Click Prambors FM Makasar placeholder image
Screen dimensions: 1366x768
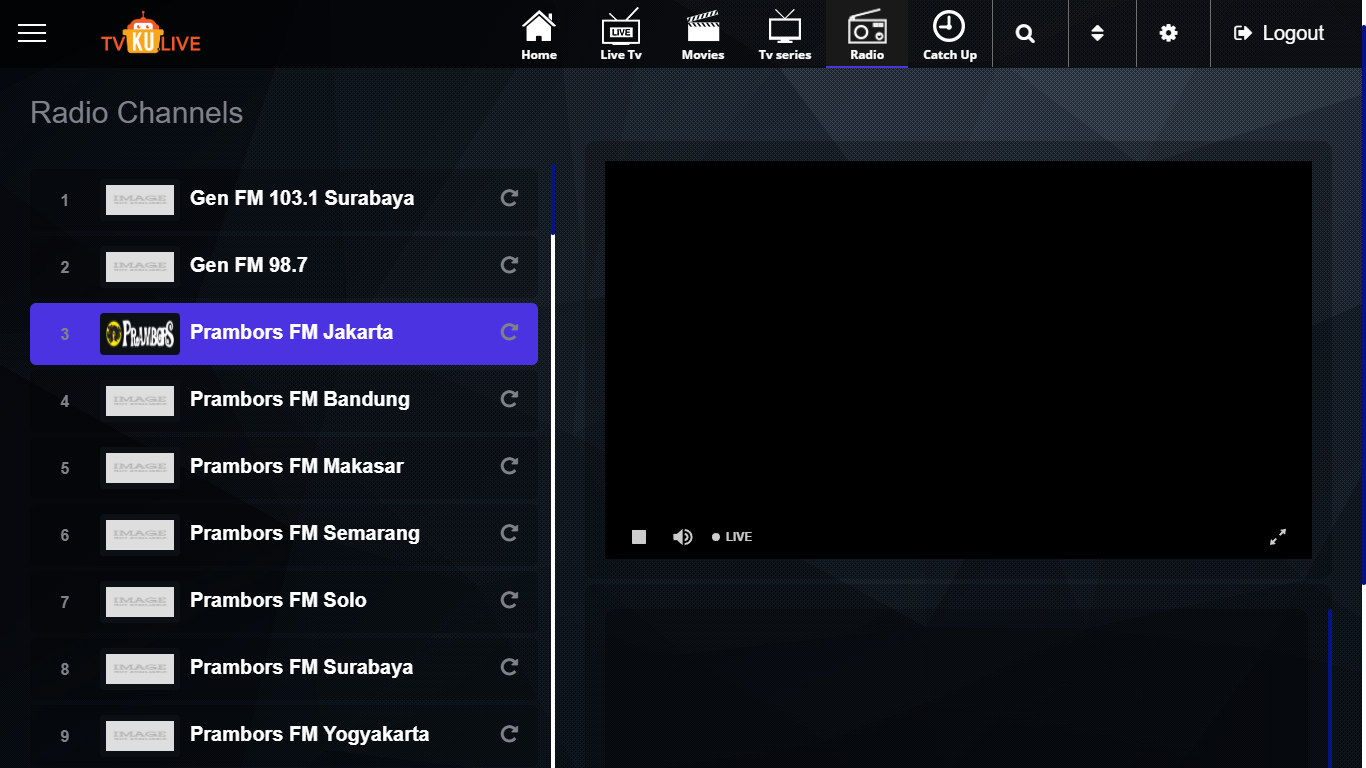point(140,468)
